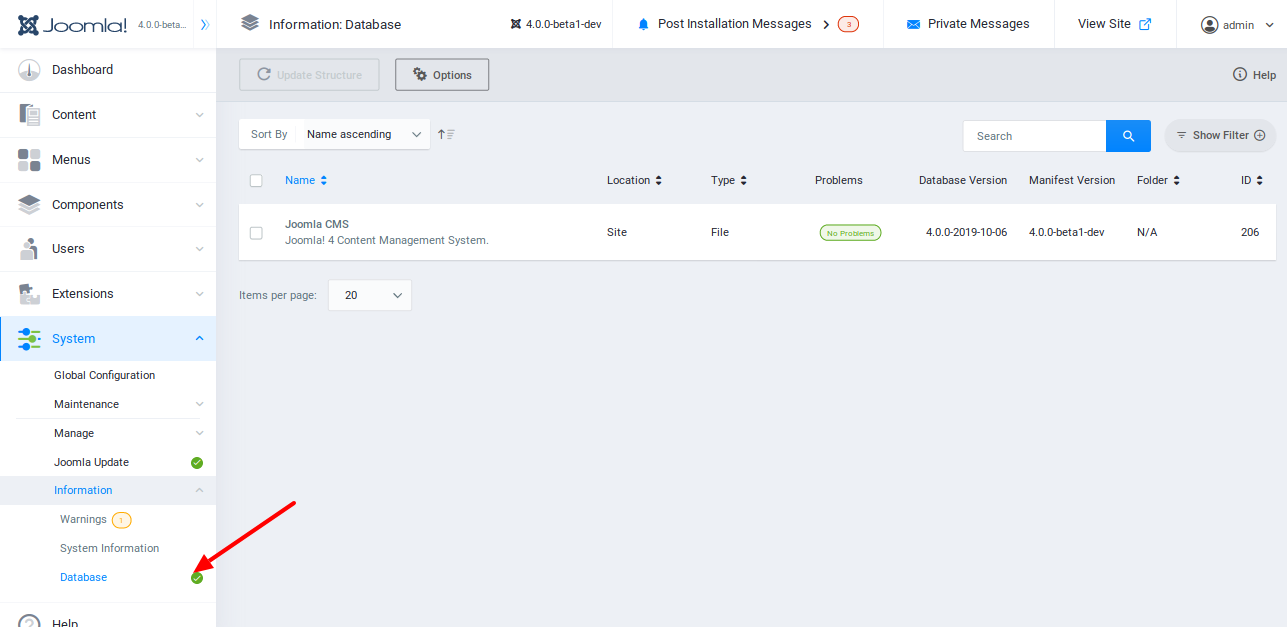Viewport: 1287px width, 627px height.
Task: Open the Items per page dropdown
Action: 369,294
